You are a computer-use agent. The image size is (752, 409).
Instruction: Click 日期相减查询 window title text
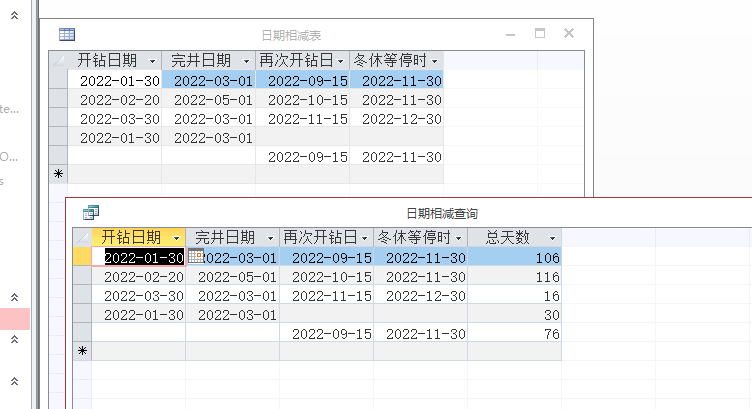click(442, 213)
